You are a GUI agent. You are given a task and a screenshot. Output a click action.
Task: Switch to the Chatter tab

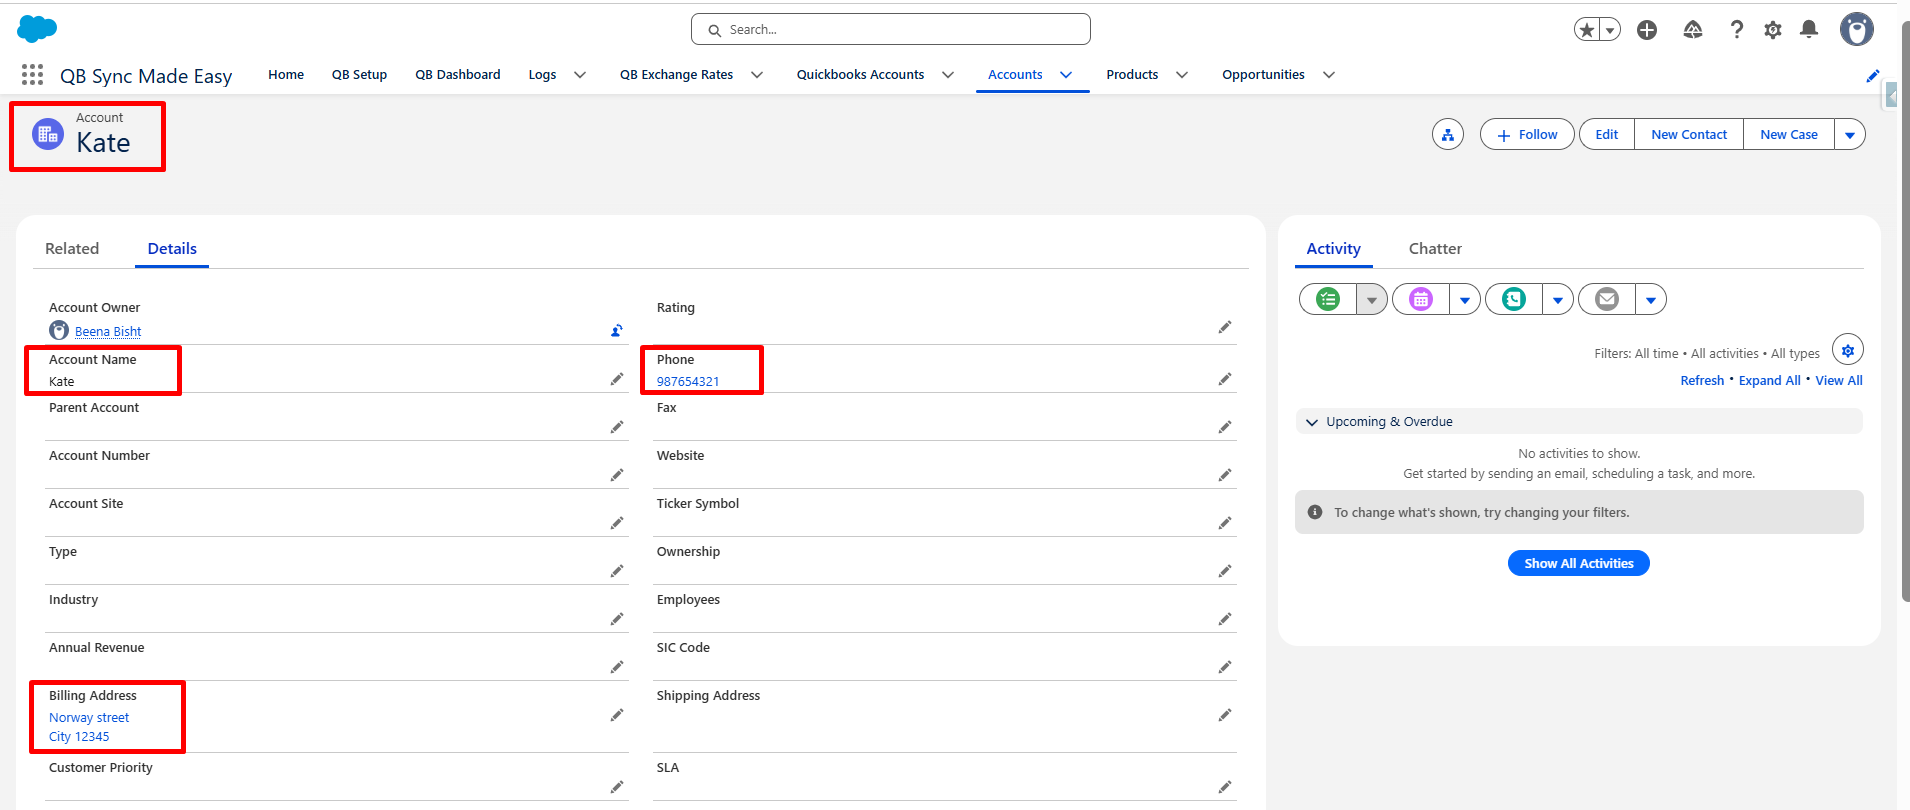tap(1435, 249)
